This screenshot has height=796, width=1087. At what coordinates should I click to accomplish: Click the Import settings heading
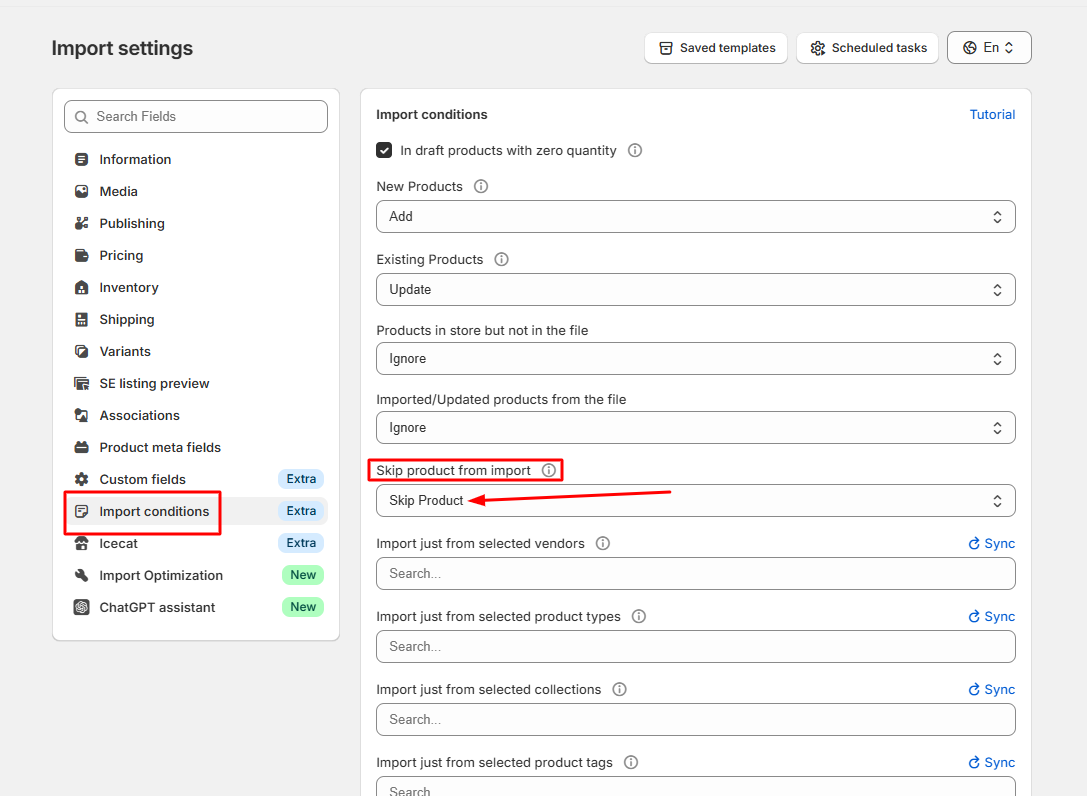point(122,49)
